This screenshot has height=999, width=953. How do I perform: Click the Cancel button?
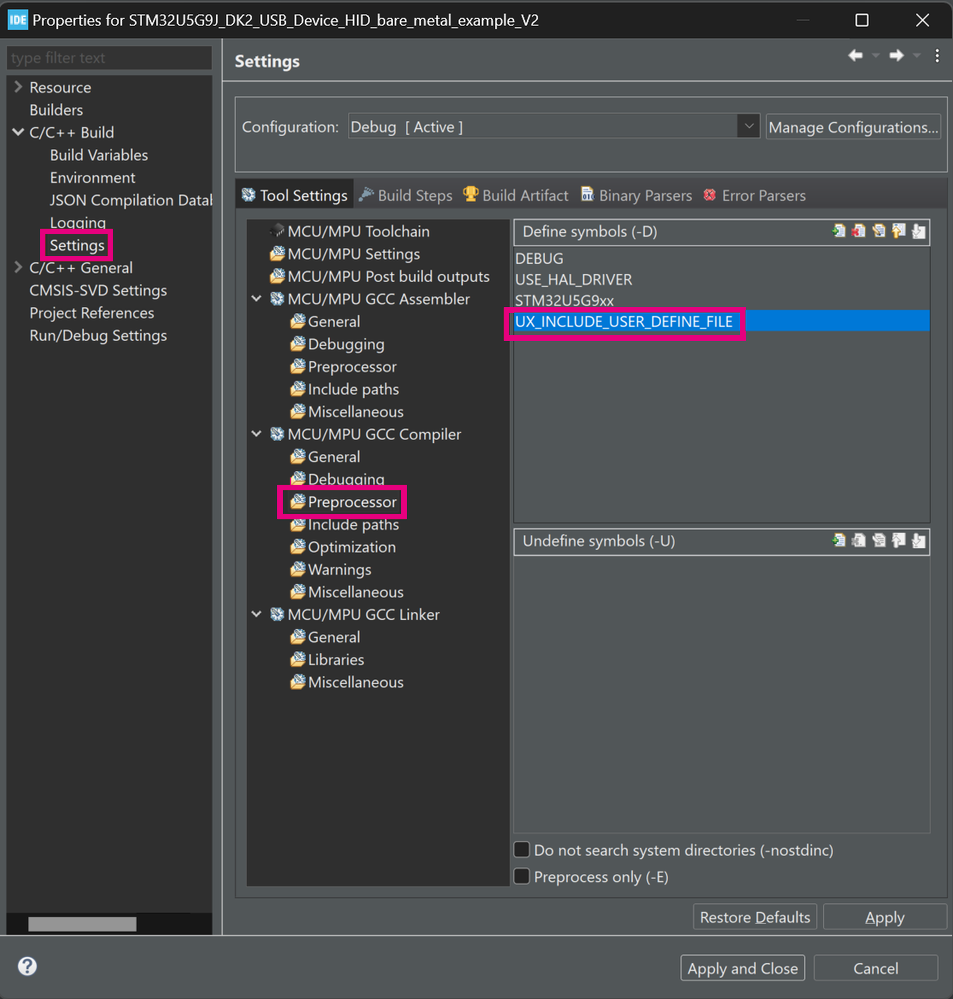pyautogui.click(x=875, y=968)
